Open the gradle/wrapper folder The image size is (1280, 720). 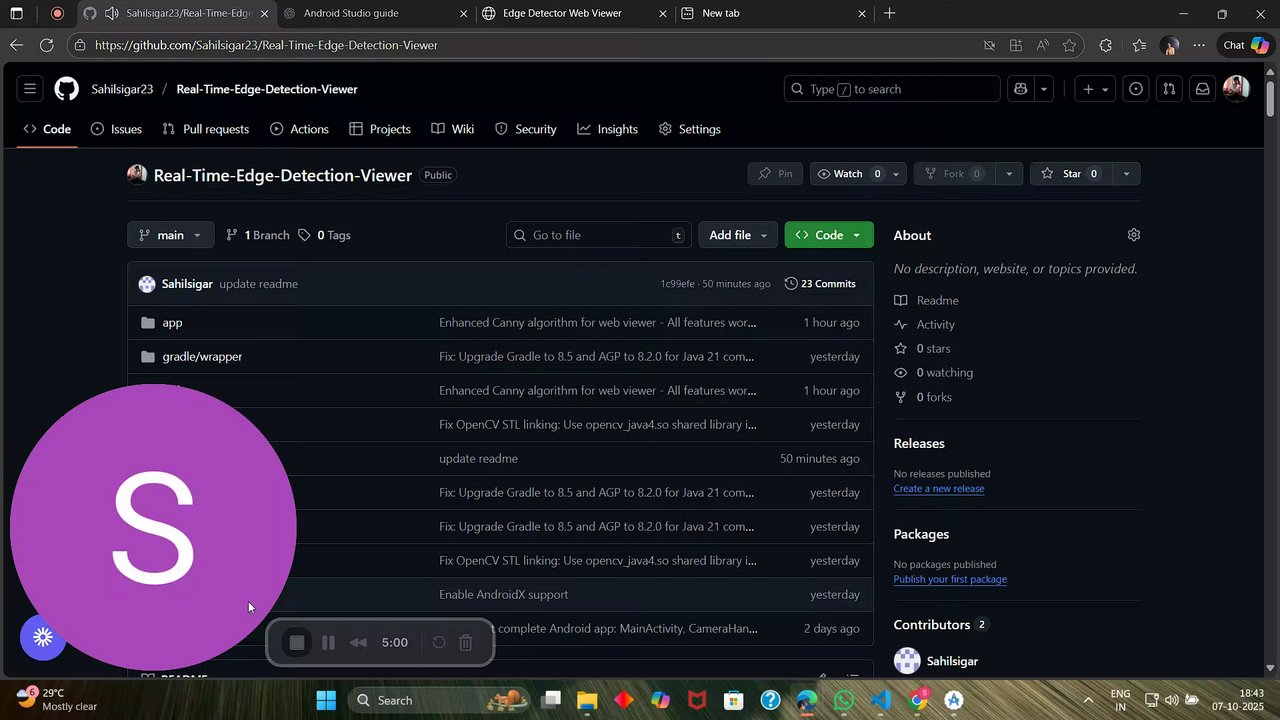coord(202,357)
